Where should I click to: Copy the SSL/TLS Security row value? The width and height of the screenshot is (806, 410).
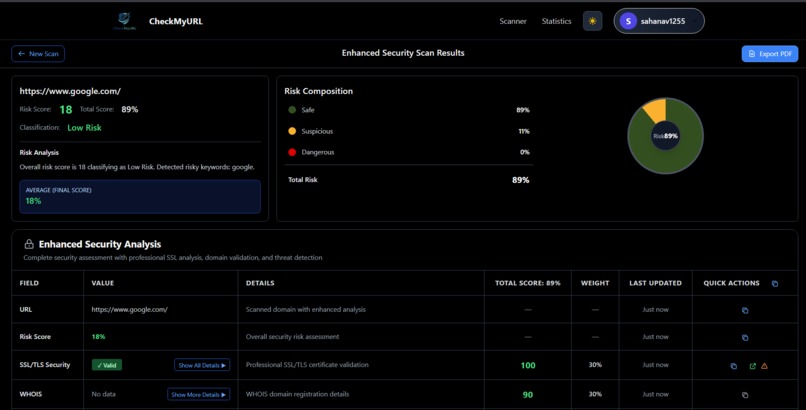(734, 366)
